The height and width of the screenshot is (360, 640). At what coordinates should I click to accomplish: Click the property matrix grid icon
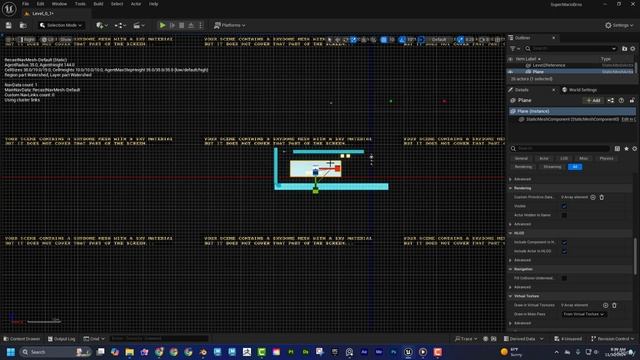pos(617,149)
